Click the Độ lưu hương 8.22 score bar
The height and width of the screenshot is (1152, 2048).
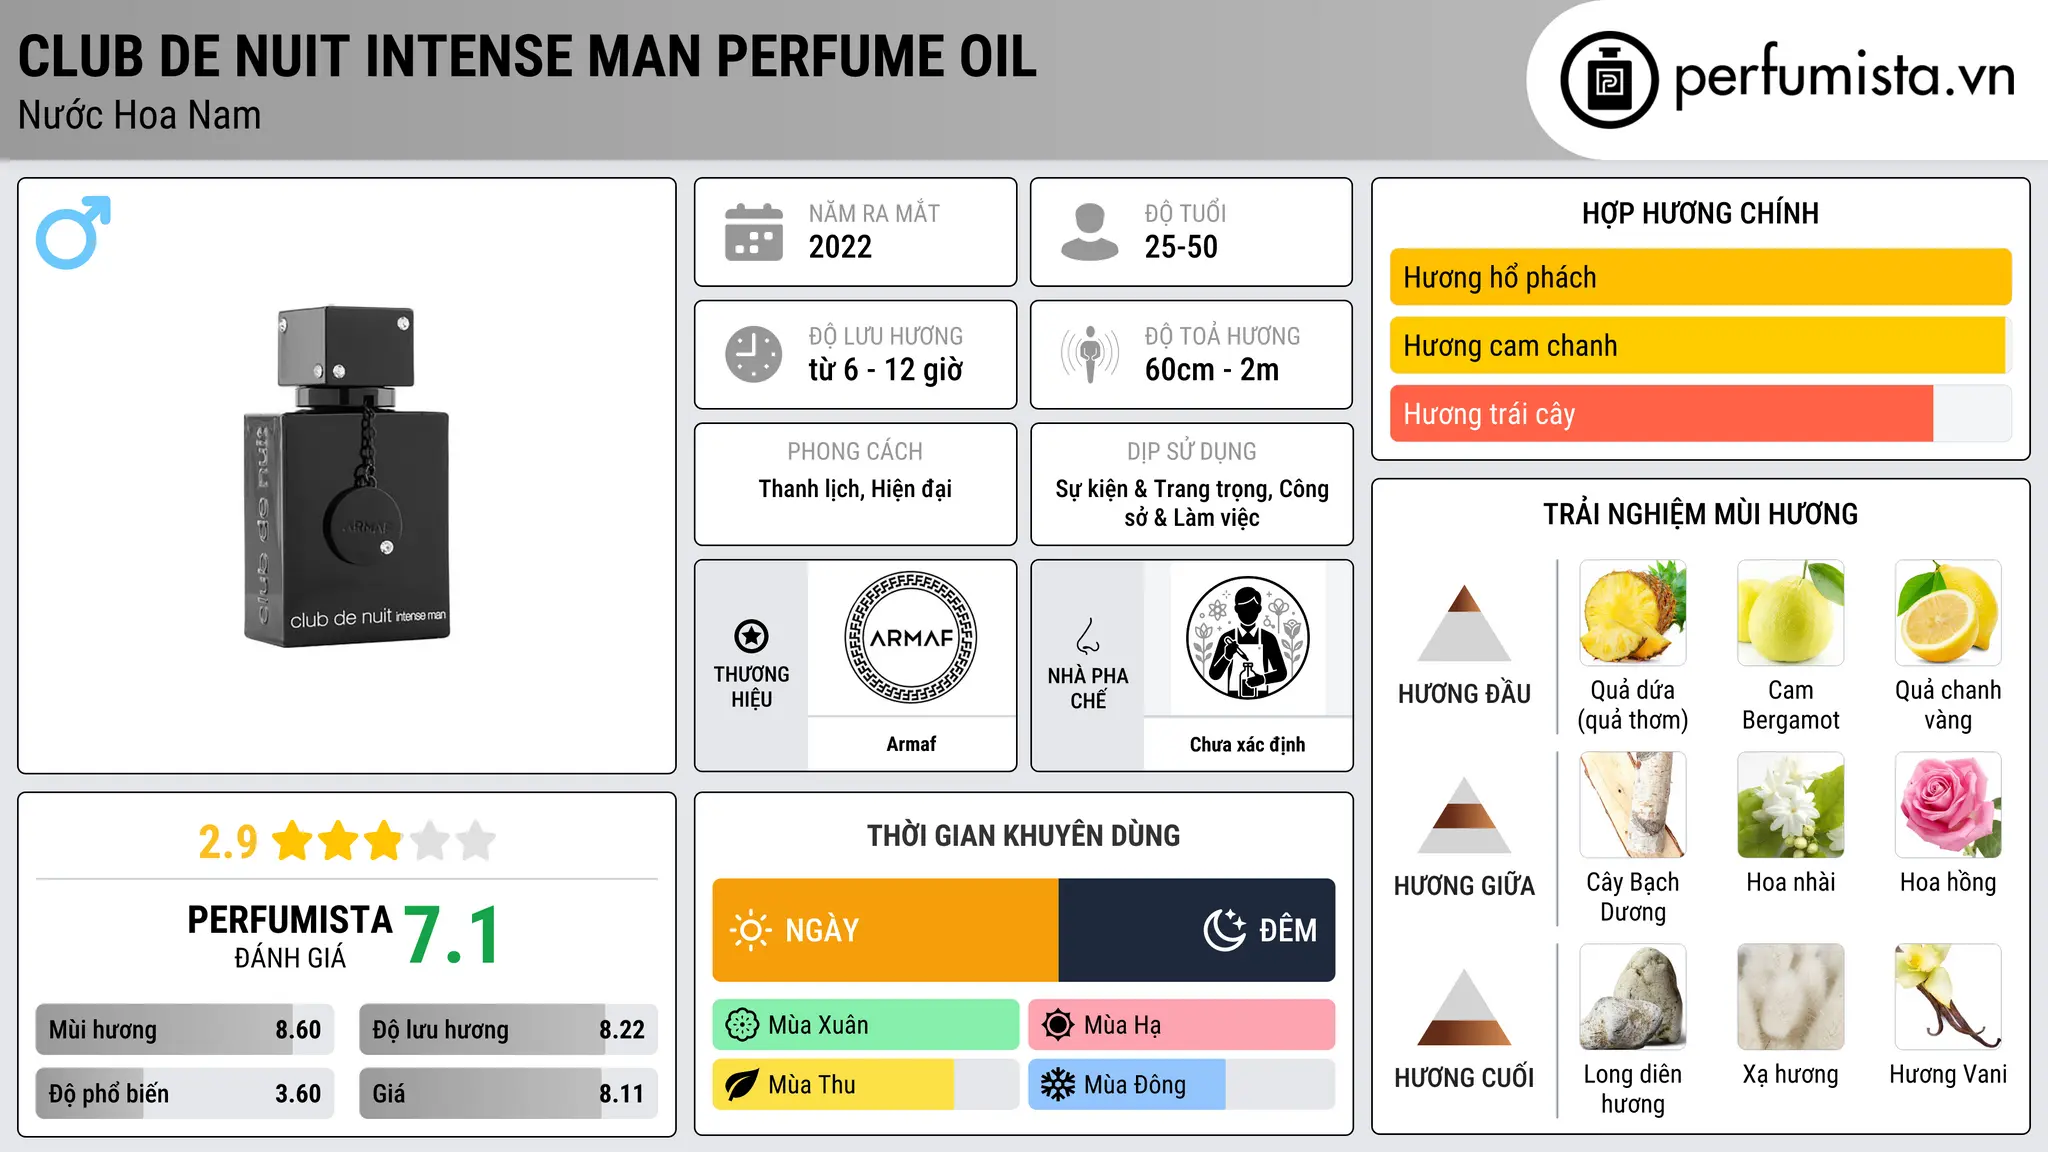pyautogui.click(x=509, y=1030)
